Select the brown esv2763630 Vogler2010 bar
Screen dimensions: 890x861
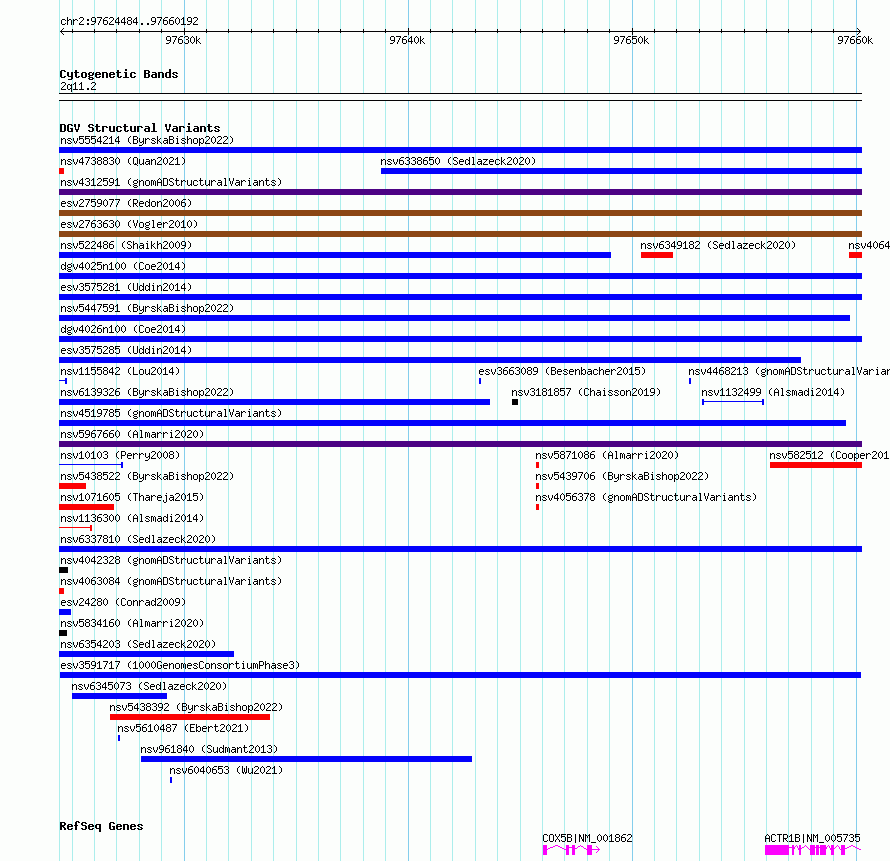click(x=460, y=234)
